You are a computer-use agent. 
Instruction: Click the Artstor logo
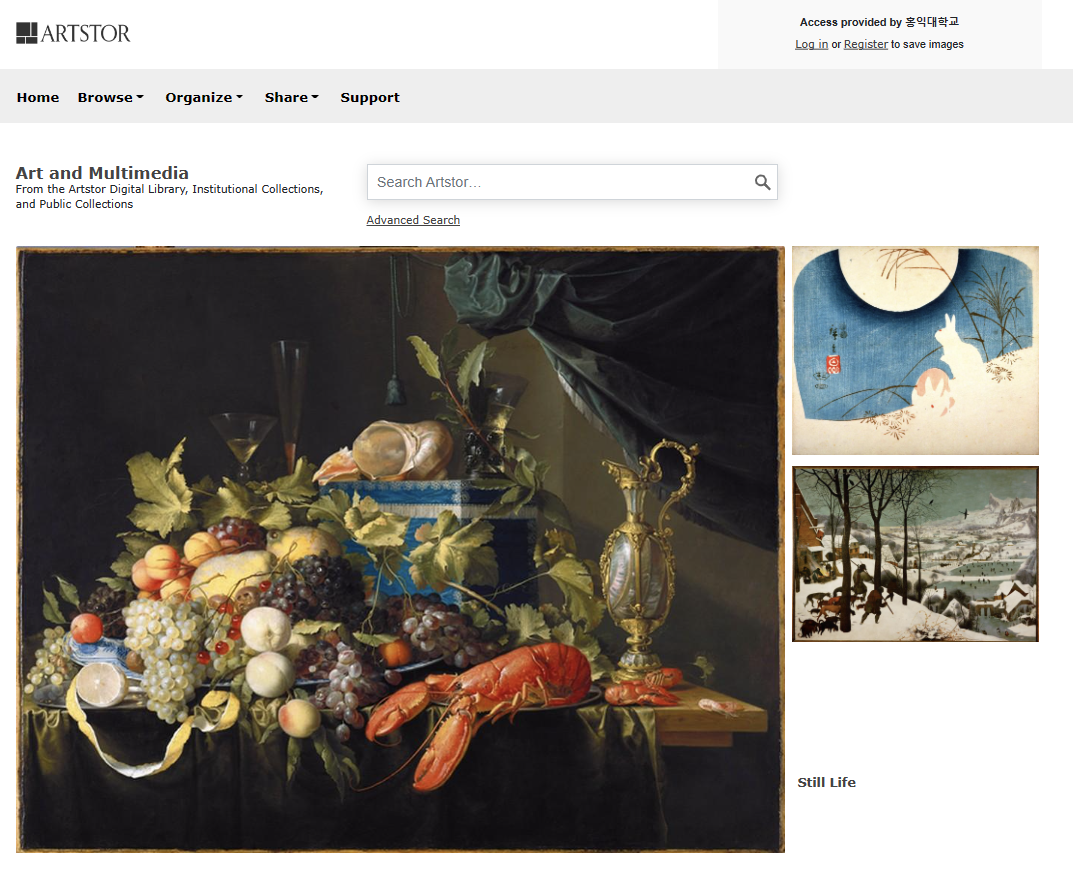[73, 33]
